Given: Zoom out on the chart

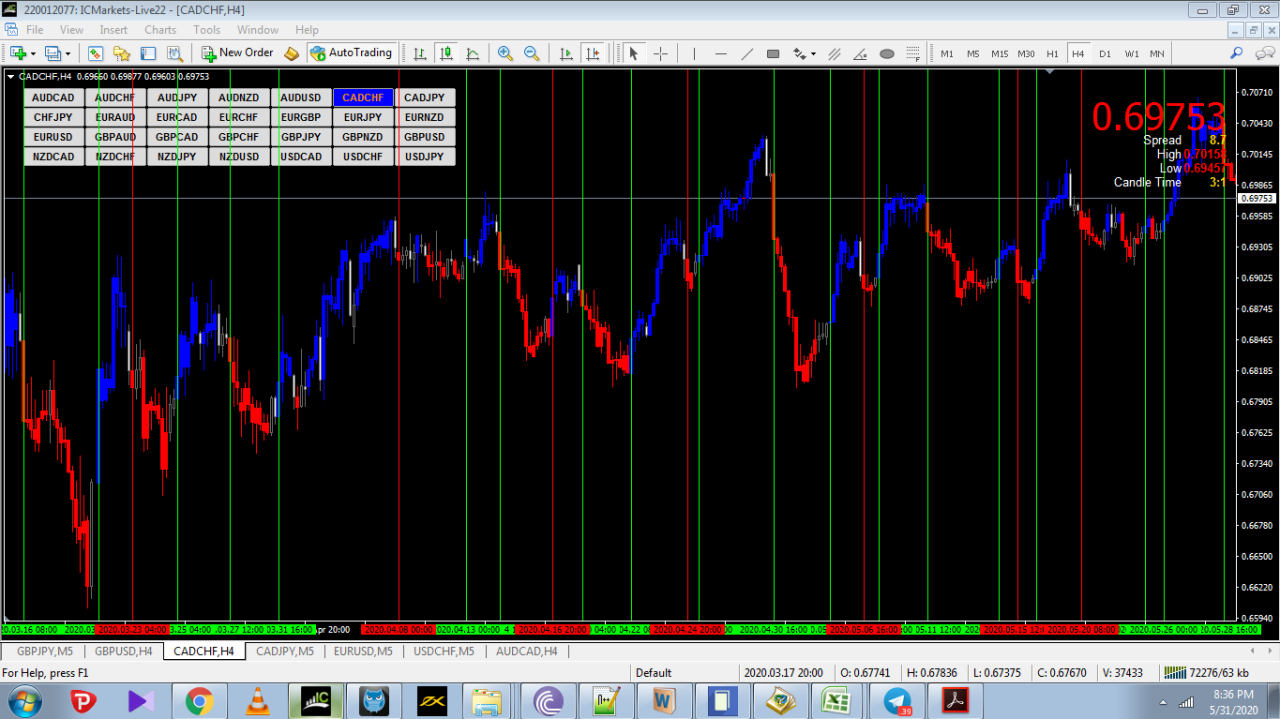Looking at the screenshot, I should coord(532,53).
